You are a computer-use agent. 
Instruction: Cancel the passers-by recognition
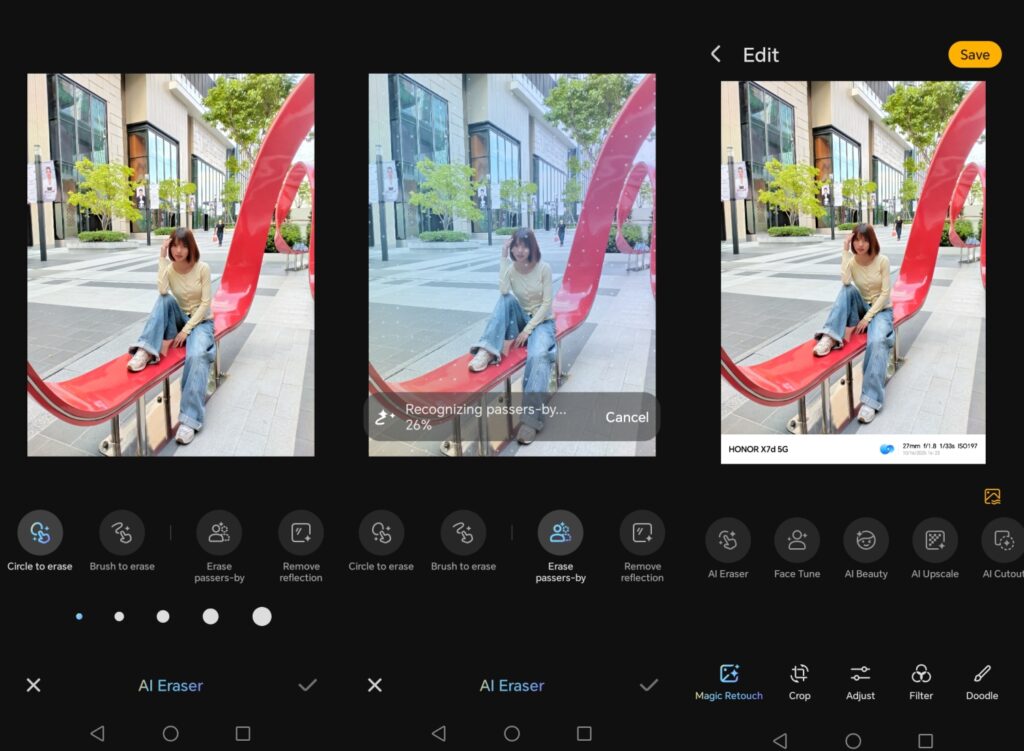click(x=627, y=417)
